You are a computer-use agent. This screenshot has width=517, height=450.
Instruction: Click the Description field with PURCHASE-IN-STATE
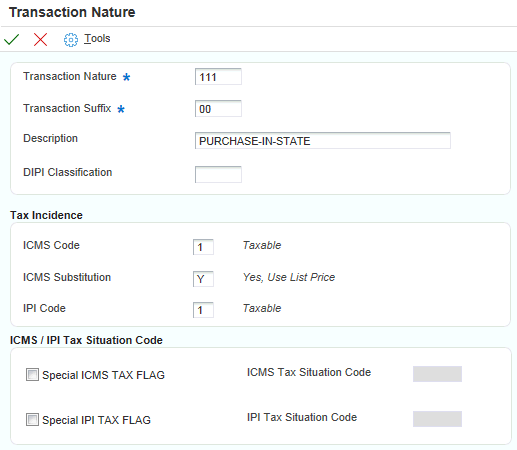click(x=323, y=141)
